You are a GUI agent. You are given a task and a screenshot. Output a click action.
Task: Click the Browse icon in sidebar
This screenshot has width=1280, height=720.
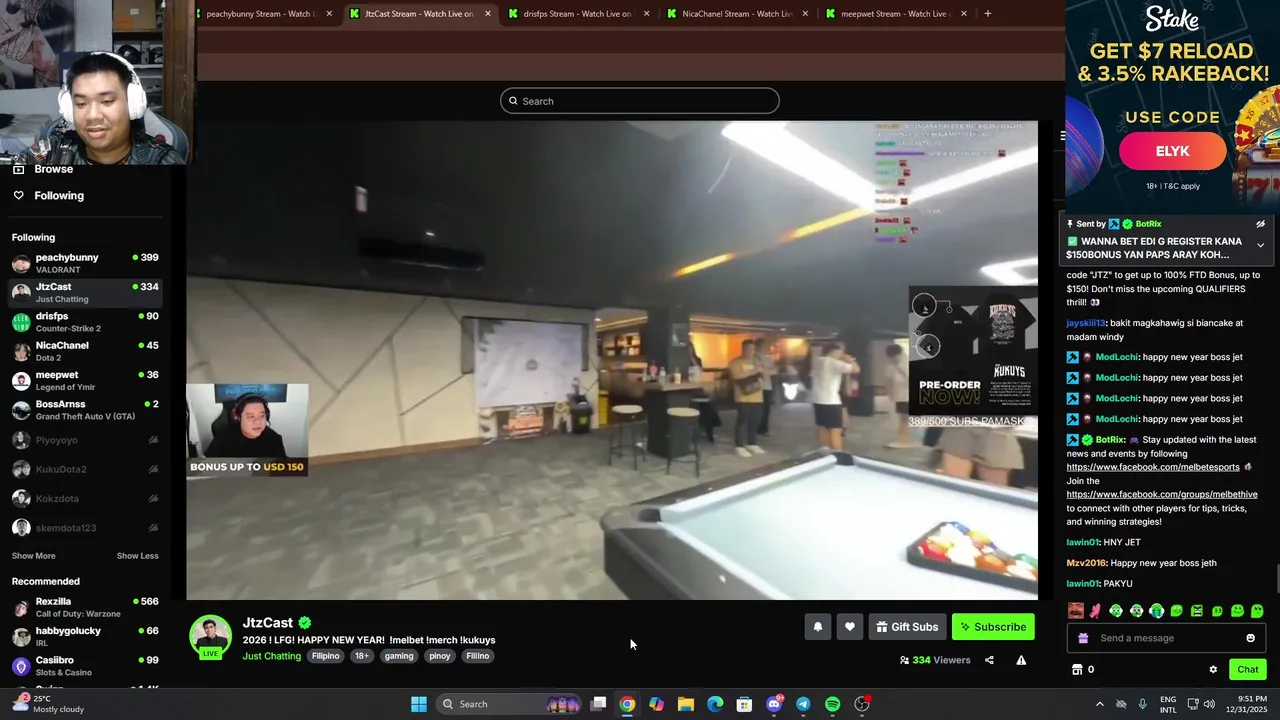18,169
